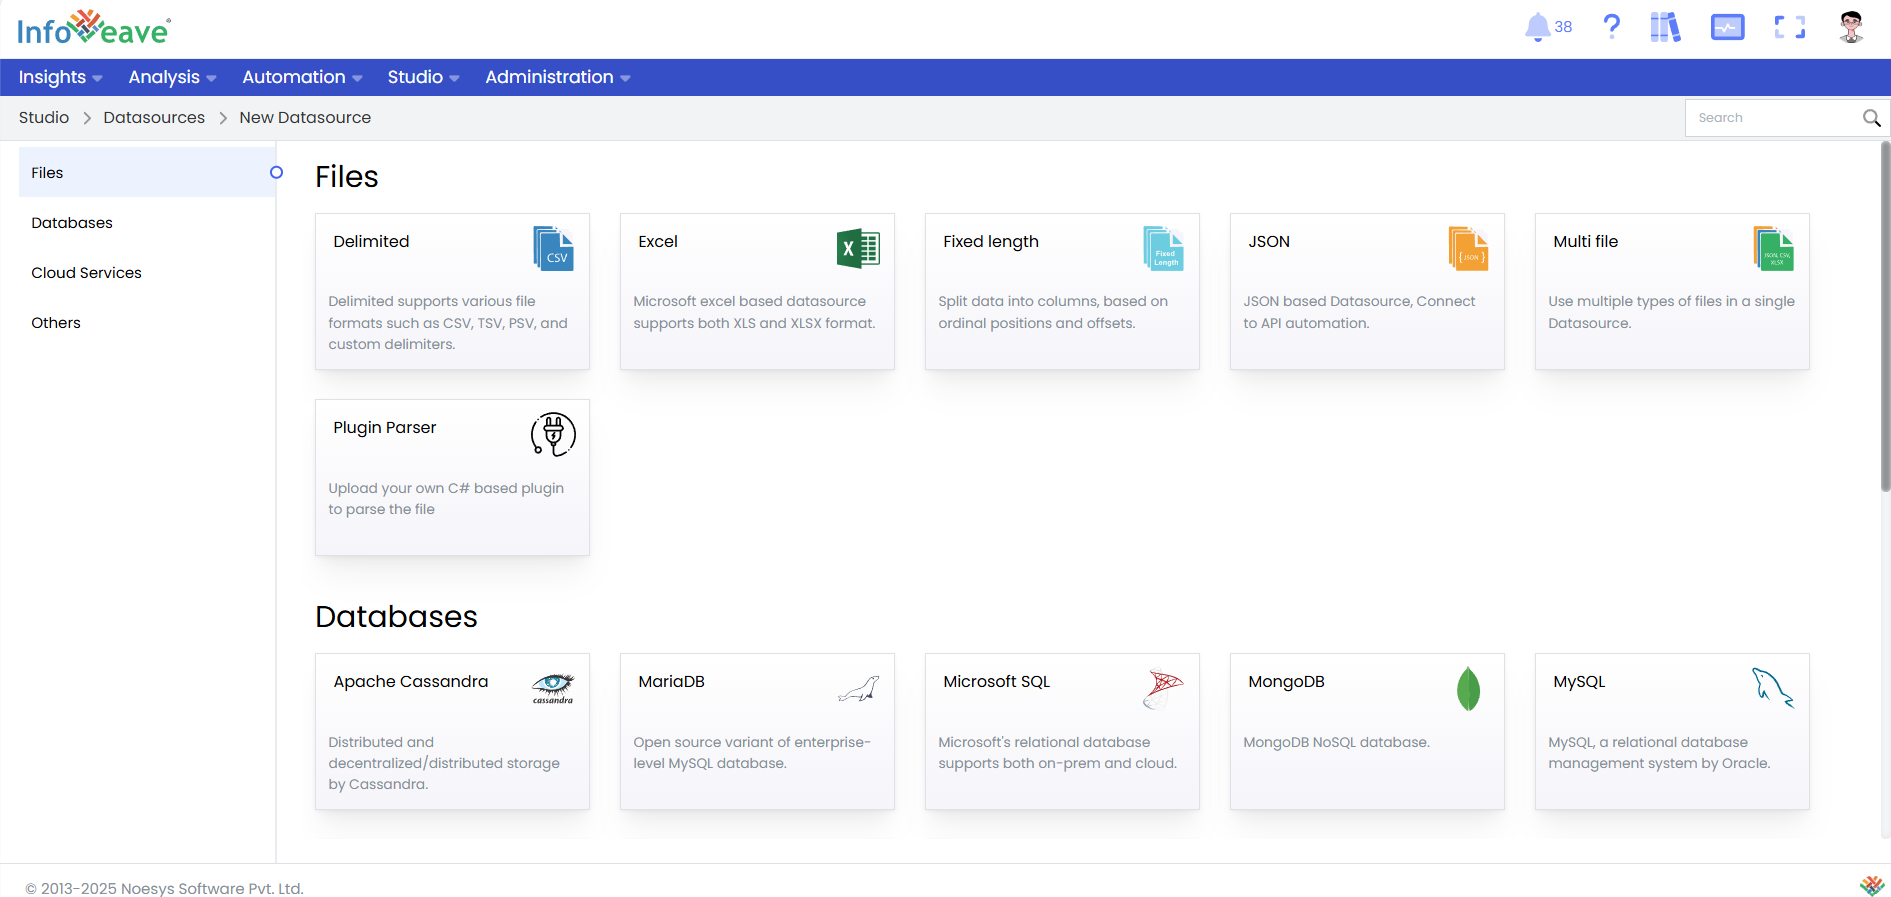Select the Databases sidebar category
The height and width of the screenshot is (897, 1891).
click(x=147, y=222)
